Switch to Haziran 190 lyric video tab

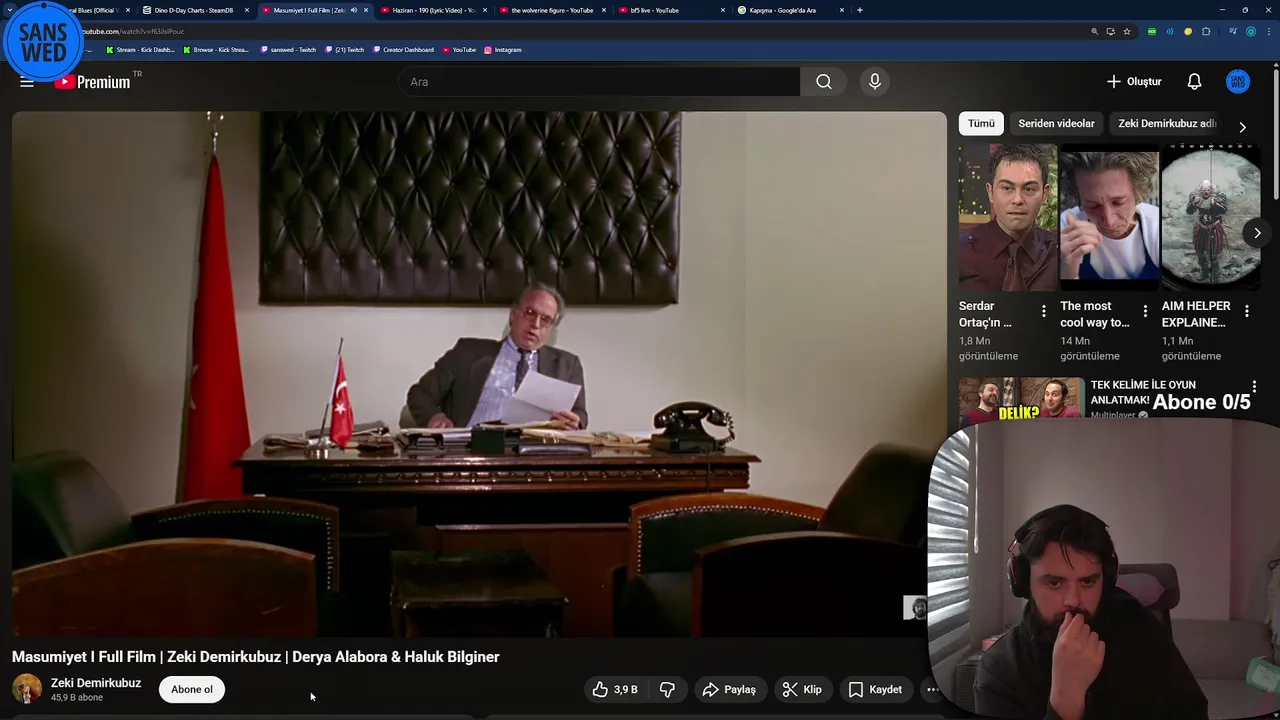pos(433,10)
